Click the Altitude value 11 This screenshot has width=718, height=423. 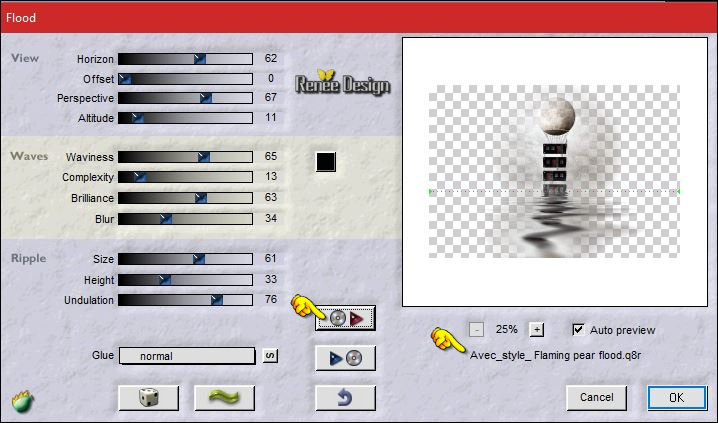coord(271,118)
